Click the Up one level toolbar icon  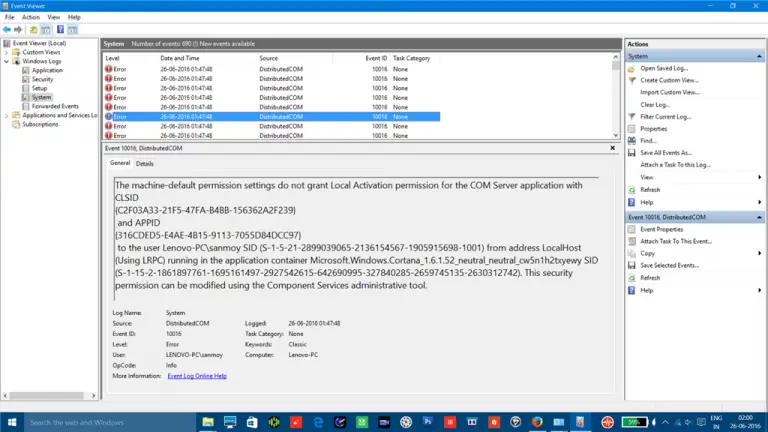(x=33, y=30)
